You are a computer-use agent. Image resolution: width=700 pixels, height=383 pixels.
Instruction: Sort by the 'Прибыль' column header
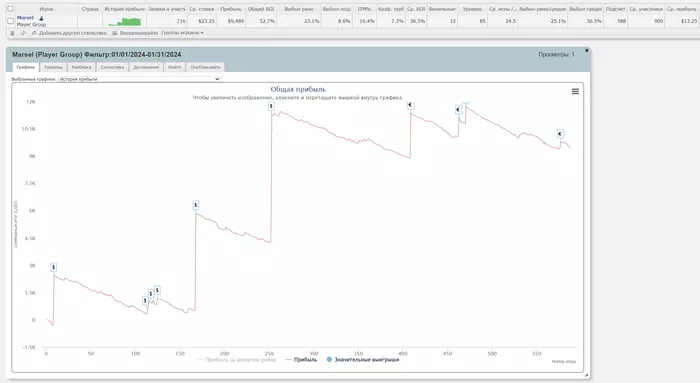click(x=231, y=9)
